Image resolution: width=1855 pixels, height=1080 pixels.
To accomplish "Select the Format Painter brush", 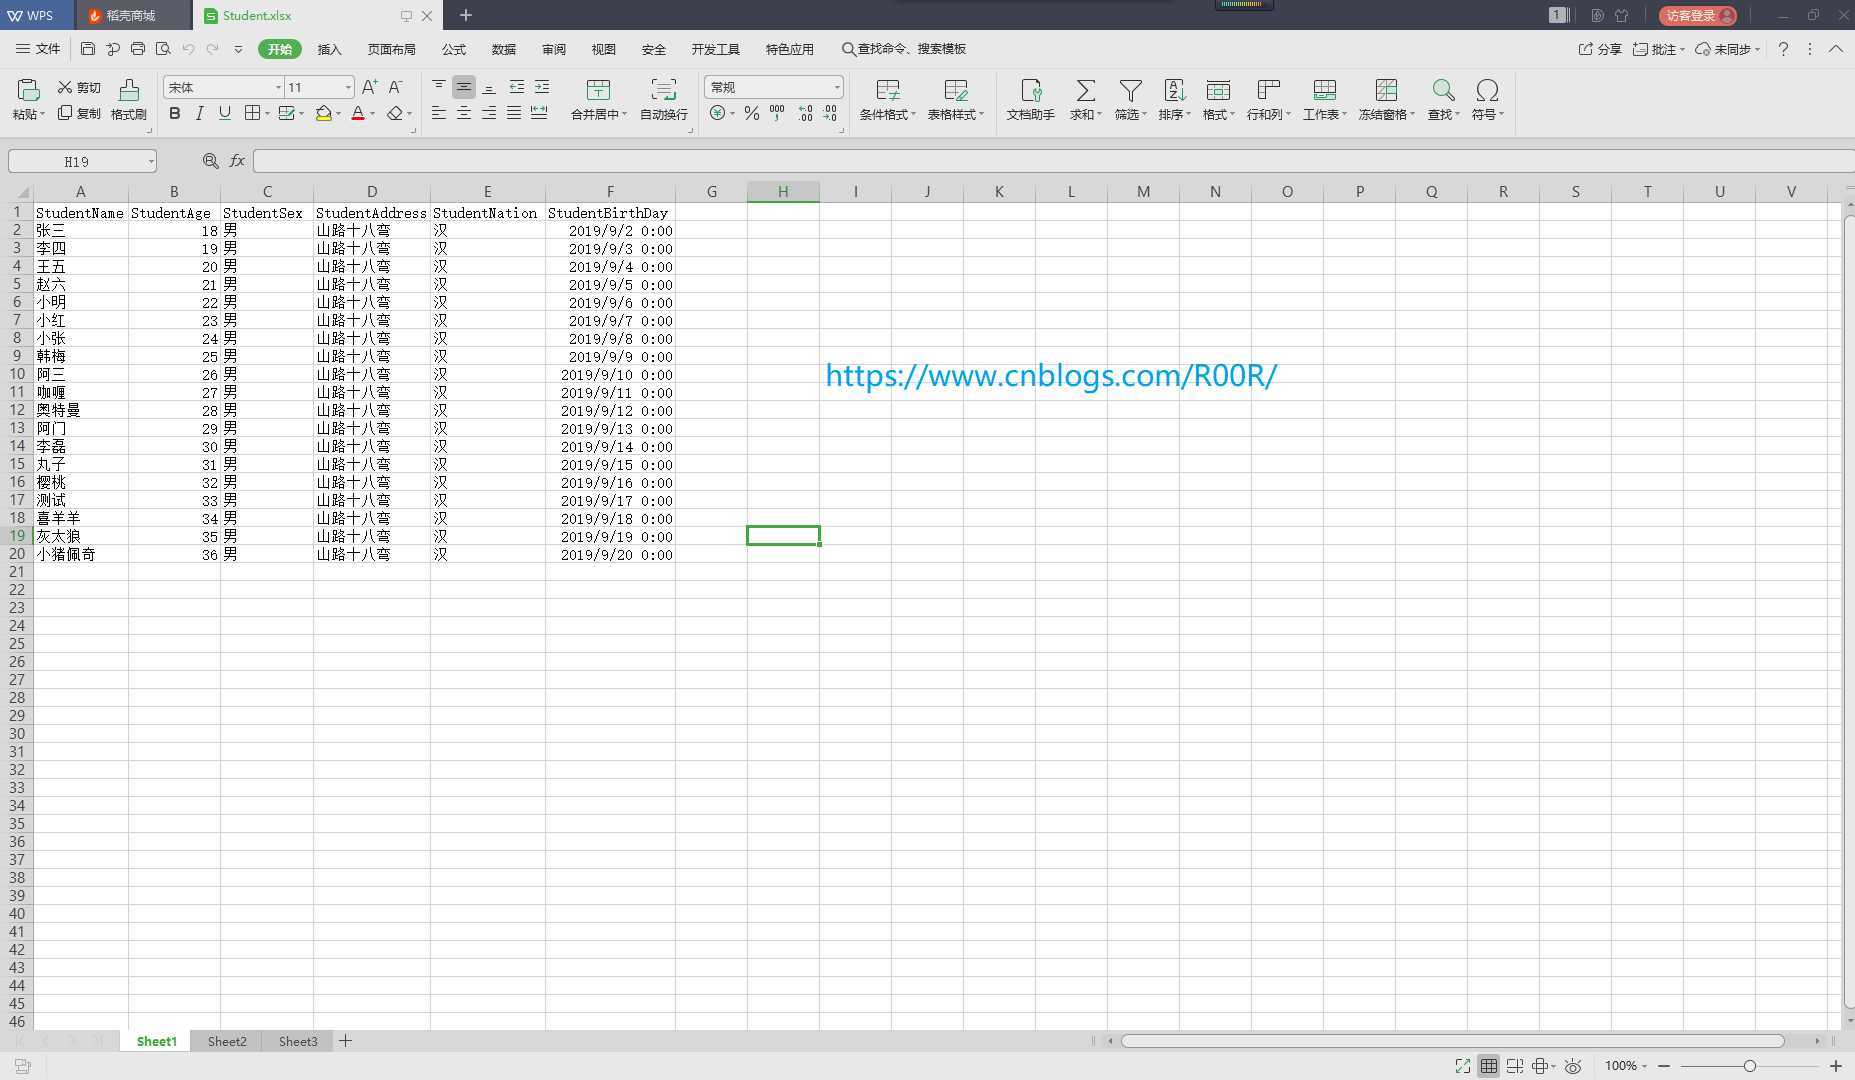I will [x=129, y=90].
